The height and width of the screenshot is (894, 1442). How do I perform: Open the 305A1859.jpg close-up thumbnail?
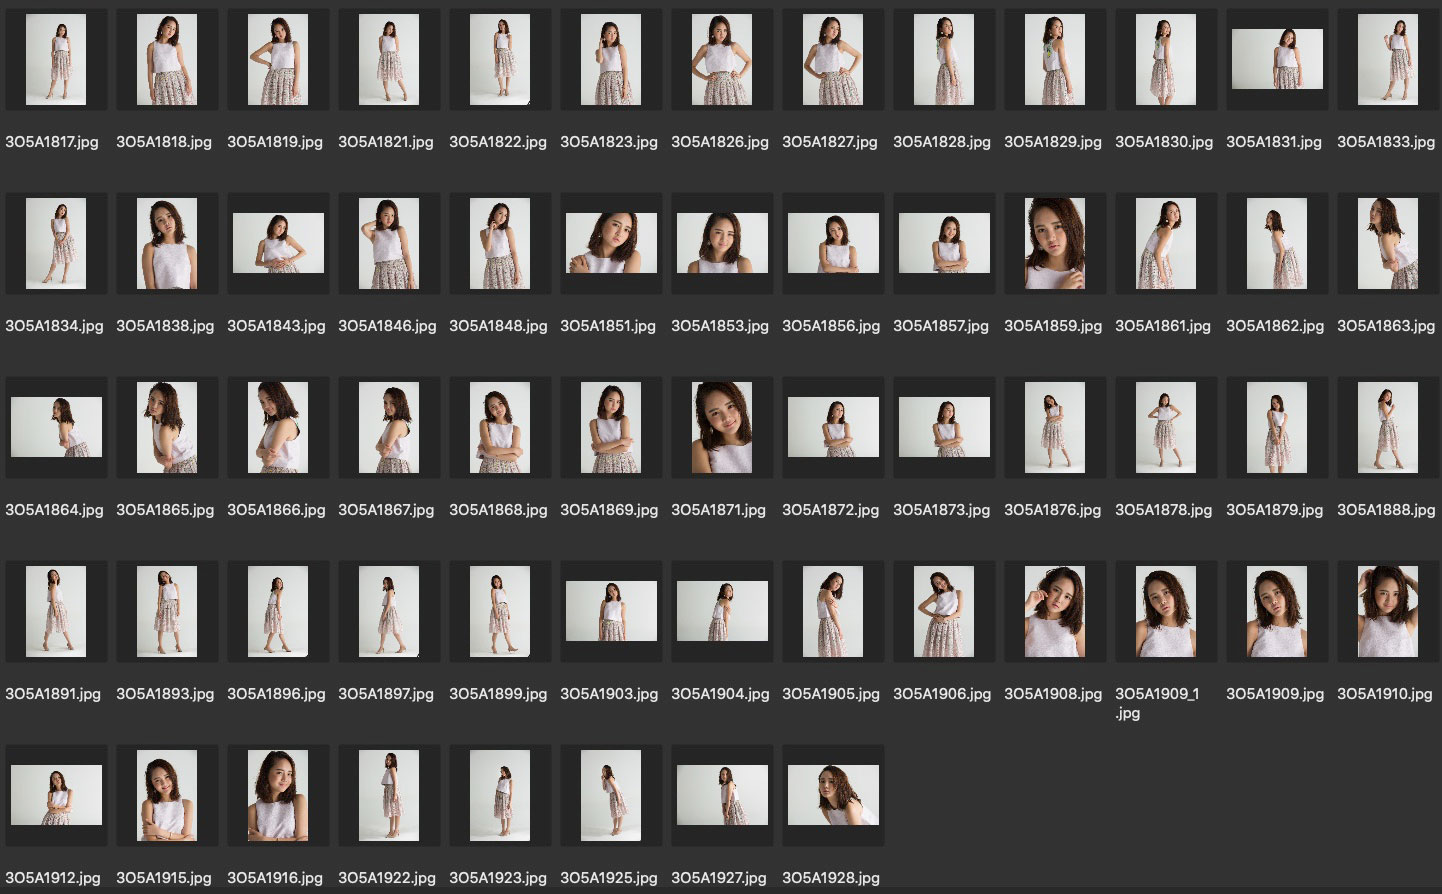coord(1055,243)
